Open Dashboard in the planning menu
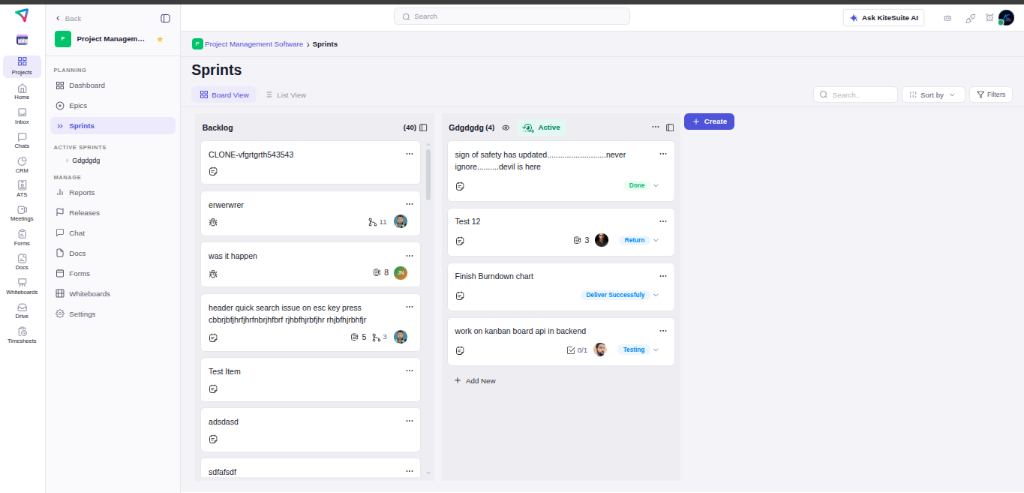1024x493 pixels. click(112, 86)
